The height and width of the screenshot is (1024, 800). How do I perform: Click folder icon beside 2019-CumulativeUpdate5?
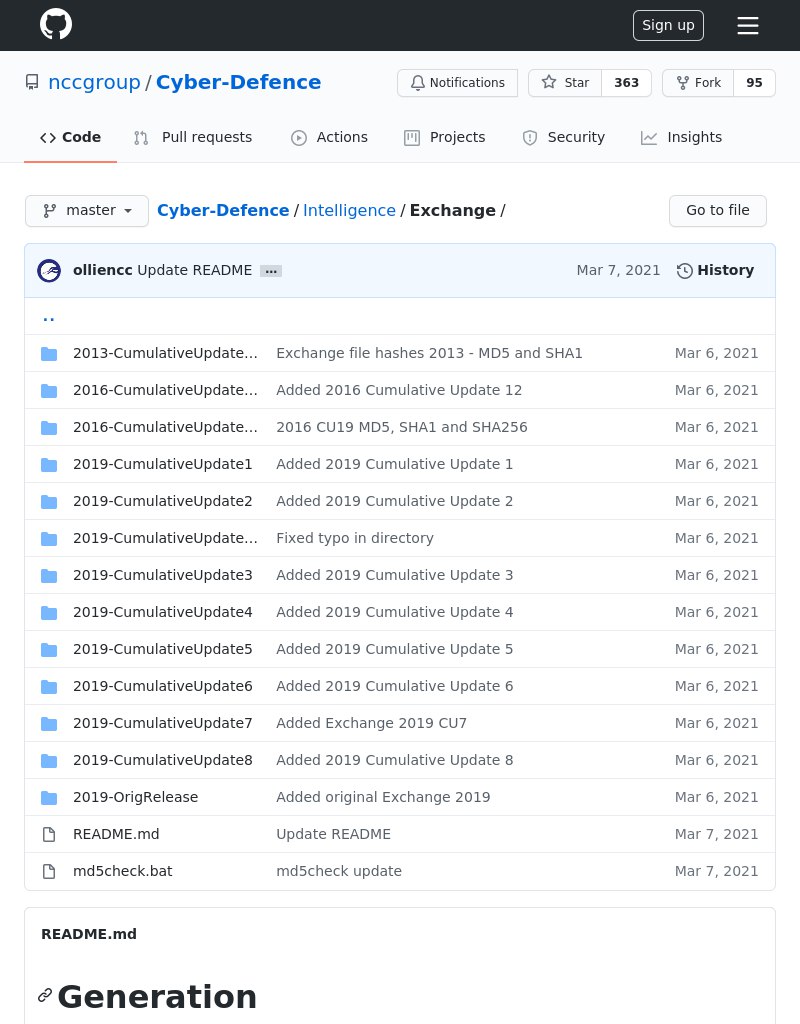point(49,650)
